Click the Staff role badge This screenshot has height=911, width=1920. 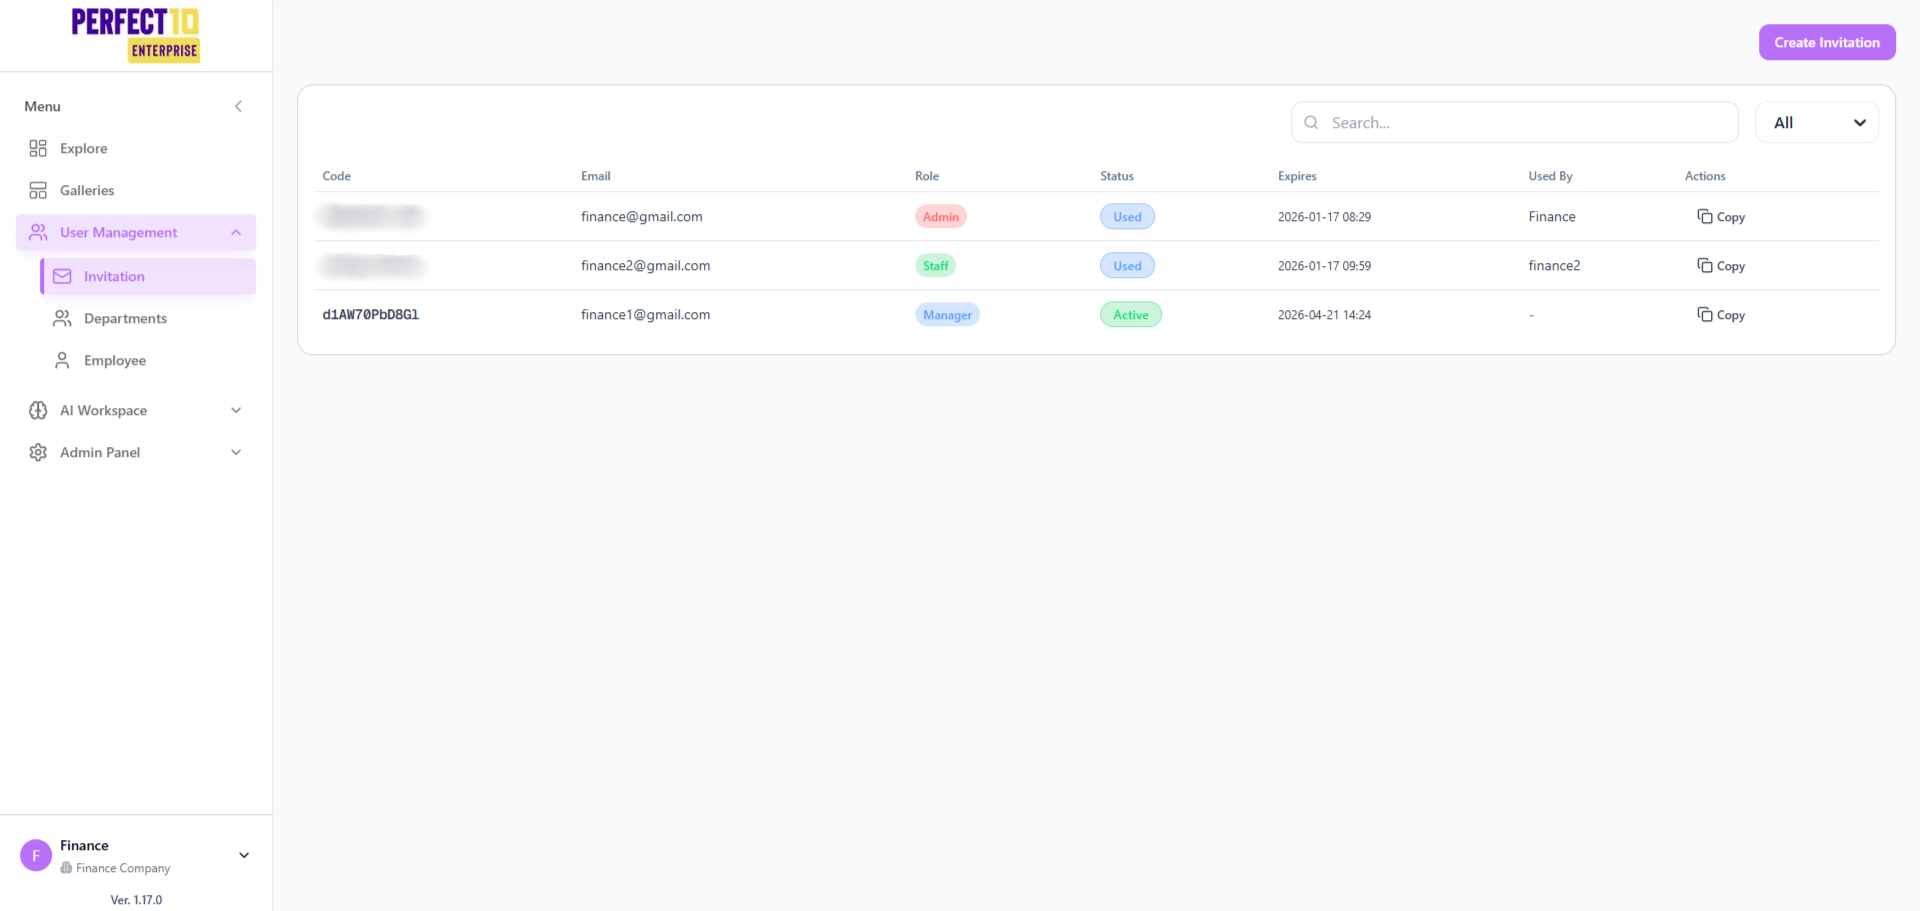(936, 265)
